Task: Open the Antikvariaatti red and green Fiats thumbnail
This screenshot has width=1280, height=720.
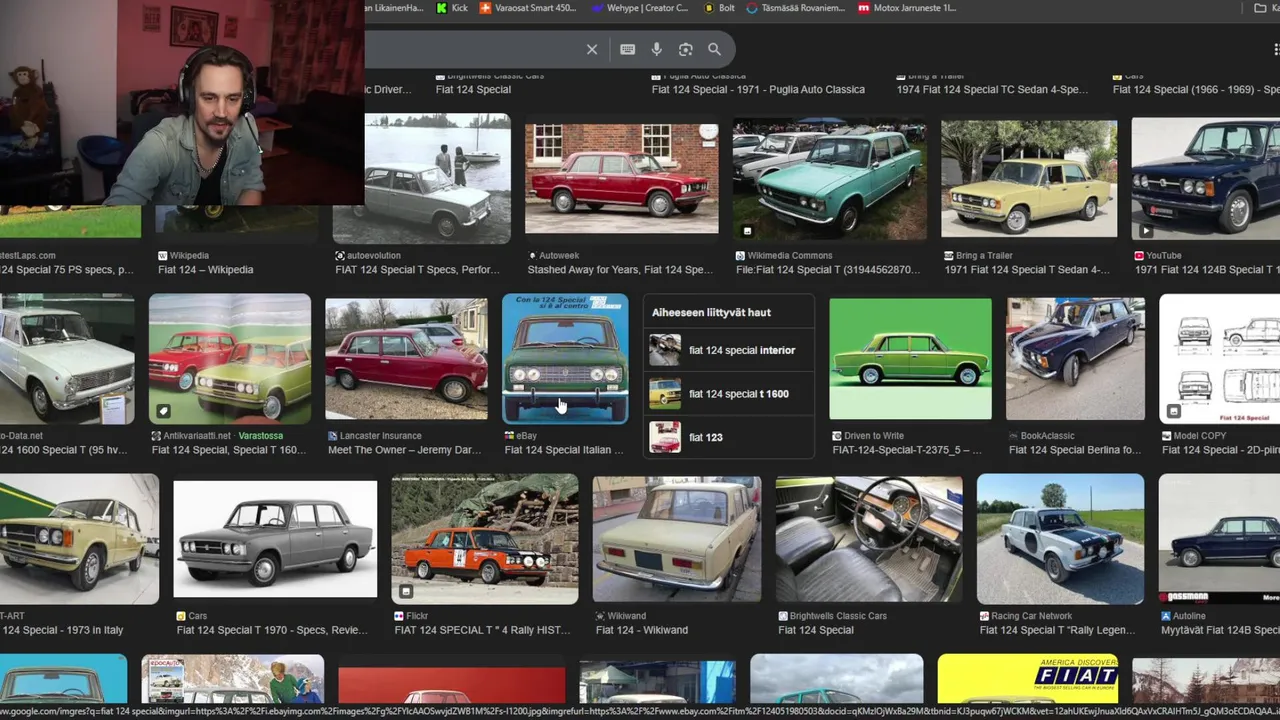Action: point(230,359)
